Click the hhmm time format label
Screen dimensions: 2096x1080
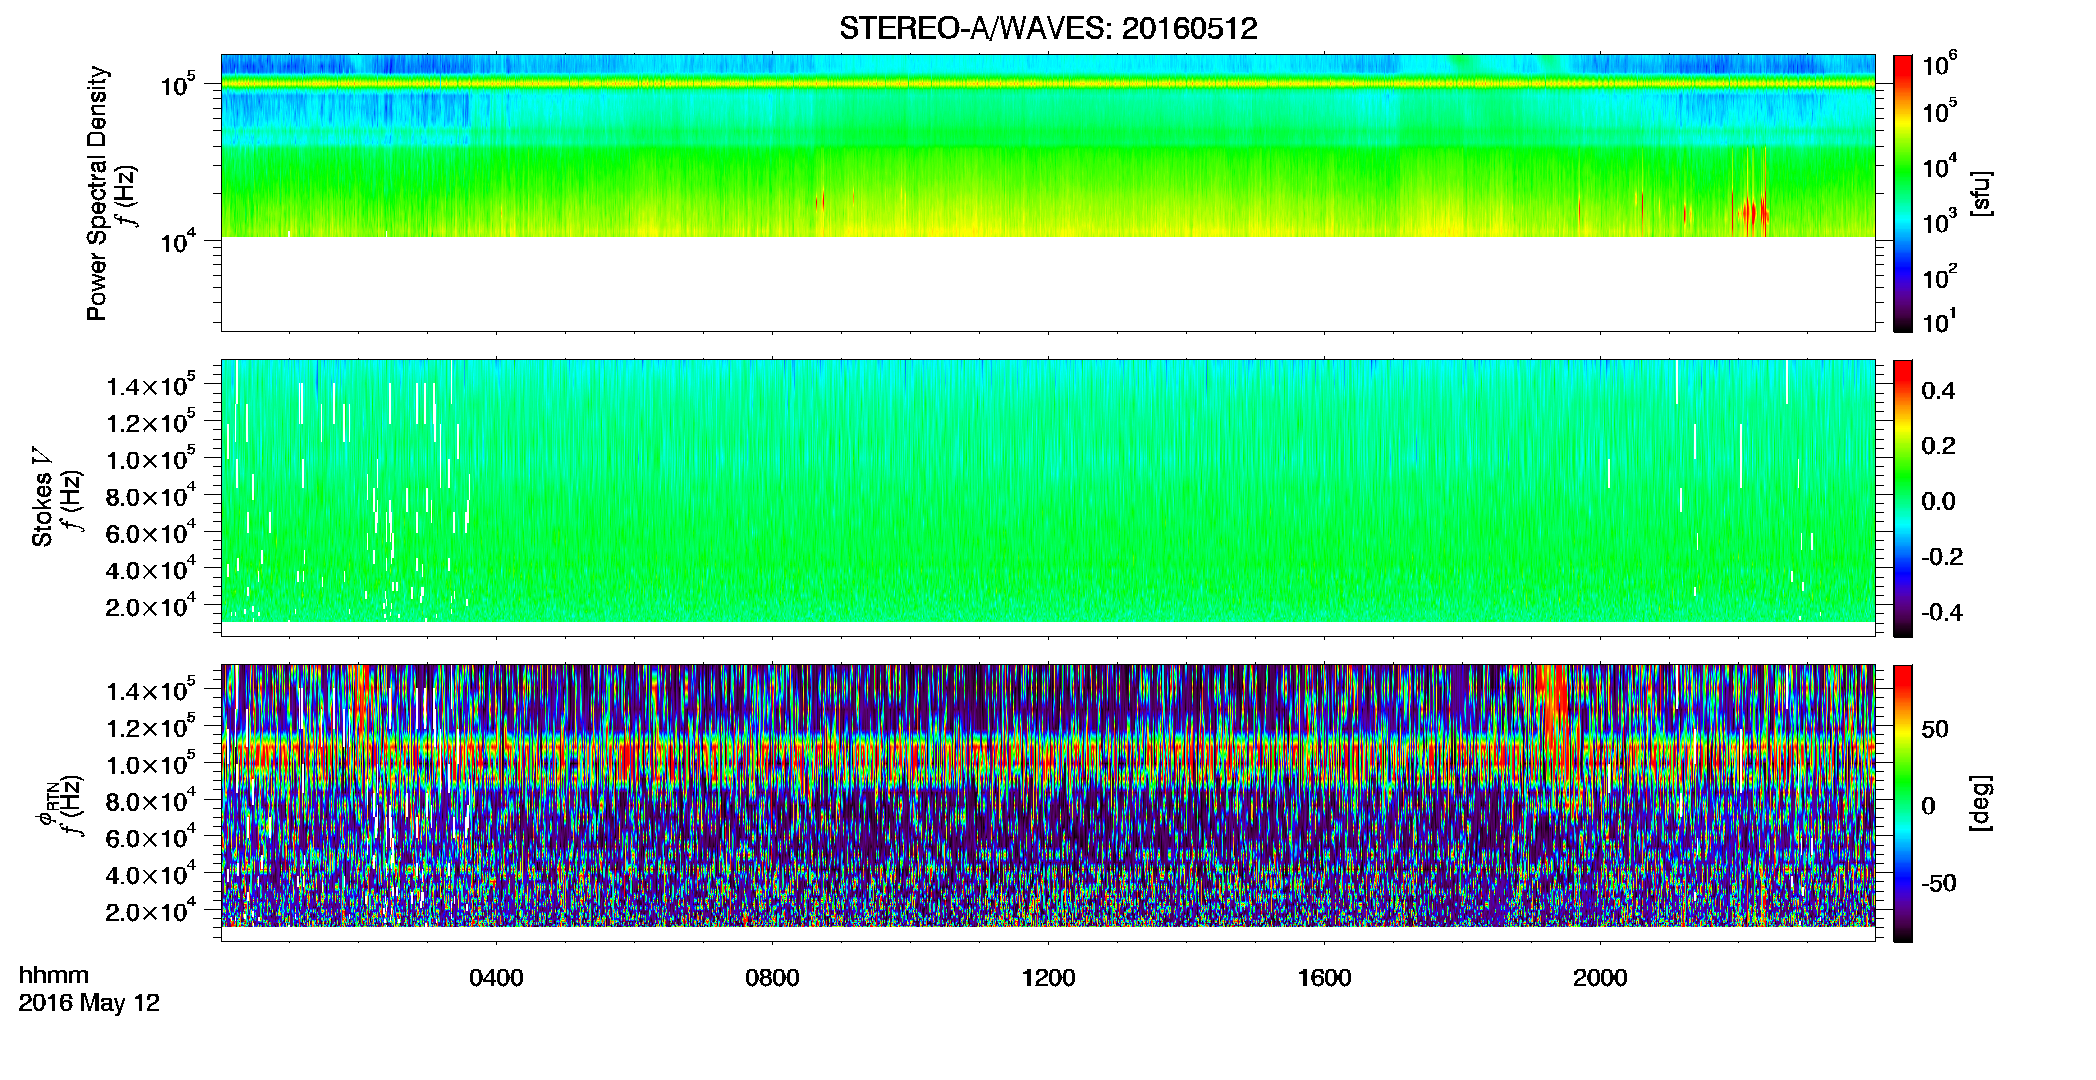click(54, 976)
